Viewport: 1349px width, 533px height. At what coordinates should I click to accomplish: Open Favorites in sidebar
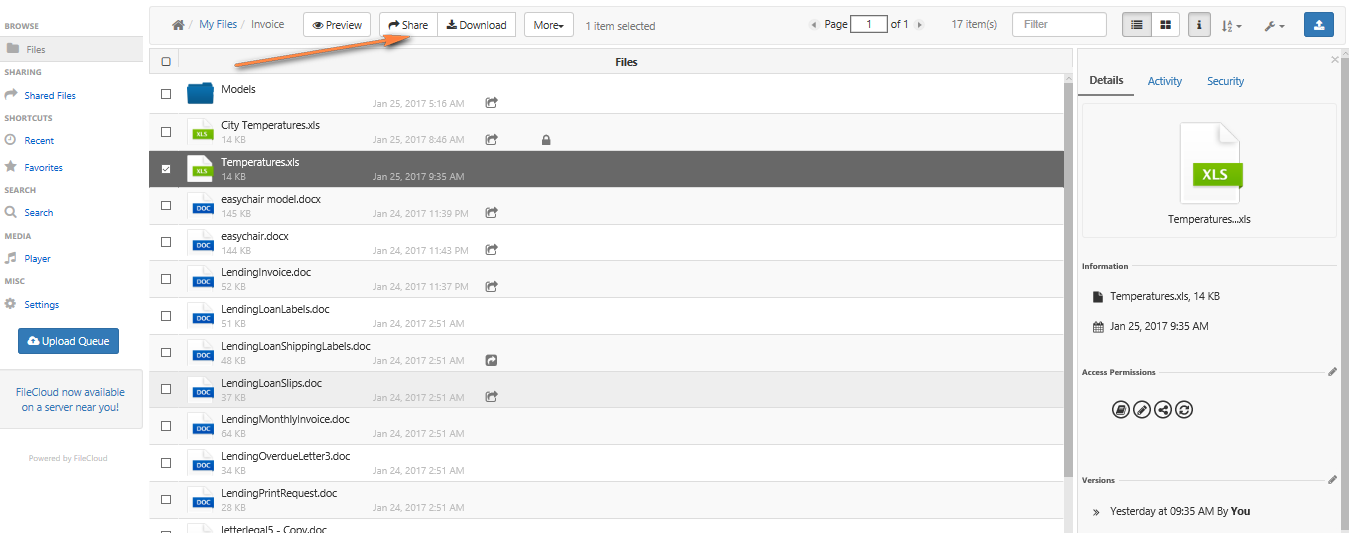coord(44,168)
